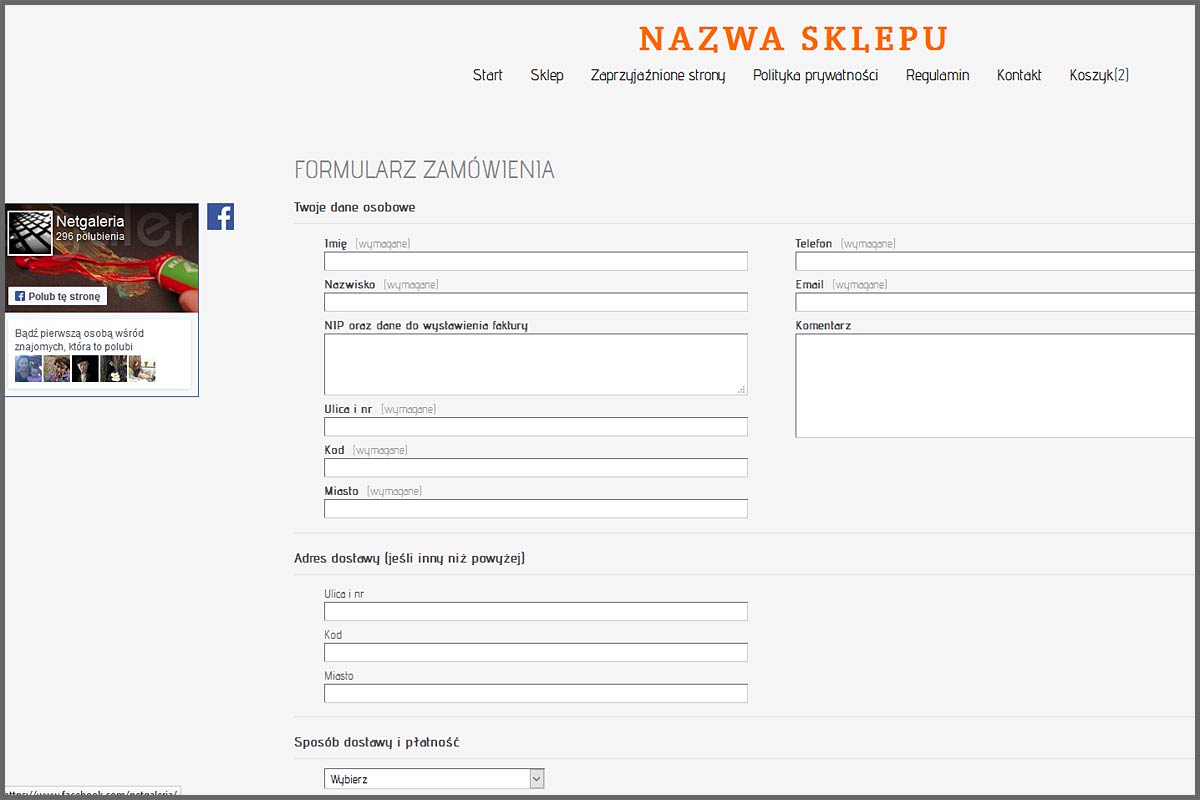Click into the Nazwisko field

(535, 303)
